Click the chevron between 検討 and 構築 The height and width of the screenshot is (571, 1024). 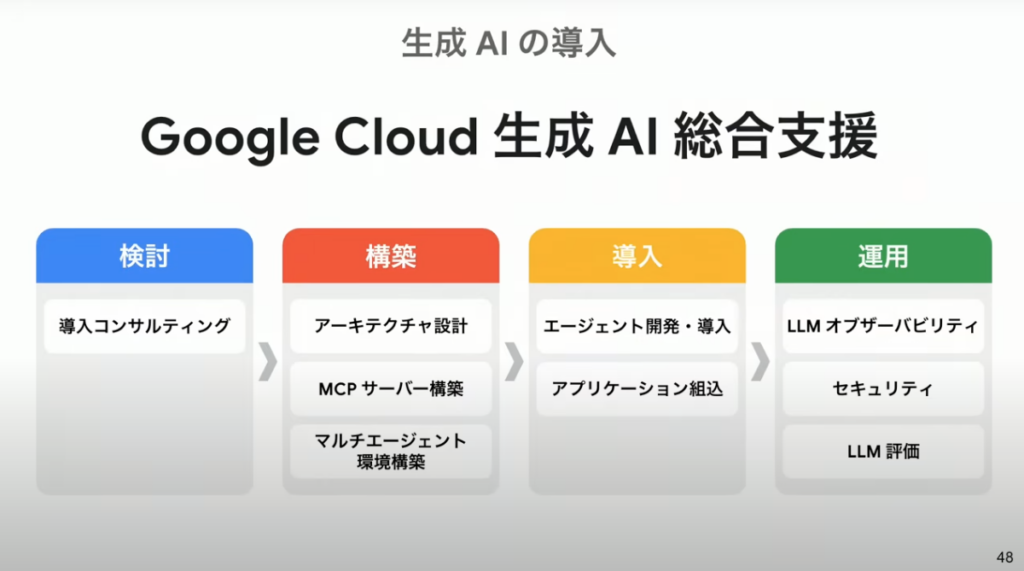click(x=267, y=363)
